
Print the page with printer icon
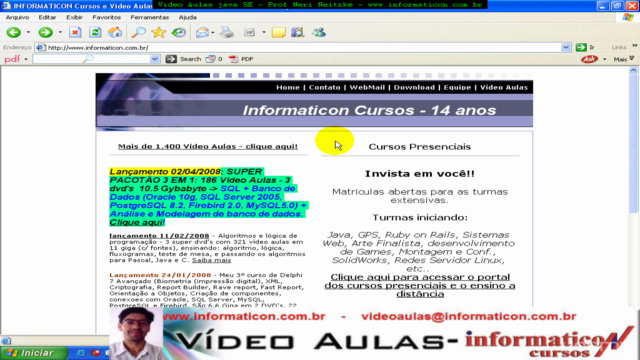pos(227,32)
